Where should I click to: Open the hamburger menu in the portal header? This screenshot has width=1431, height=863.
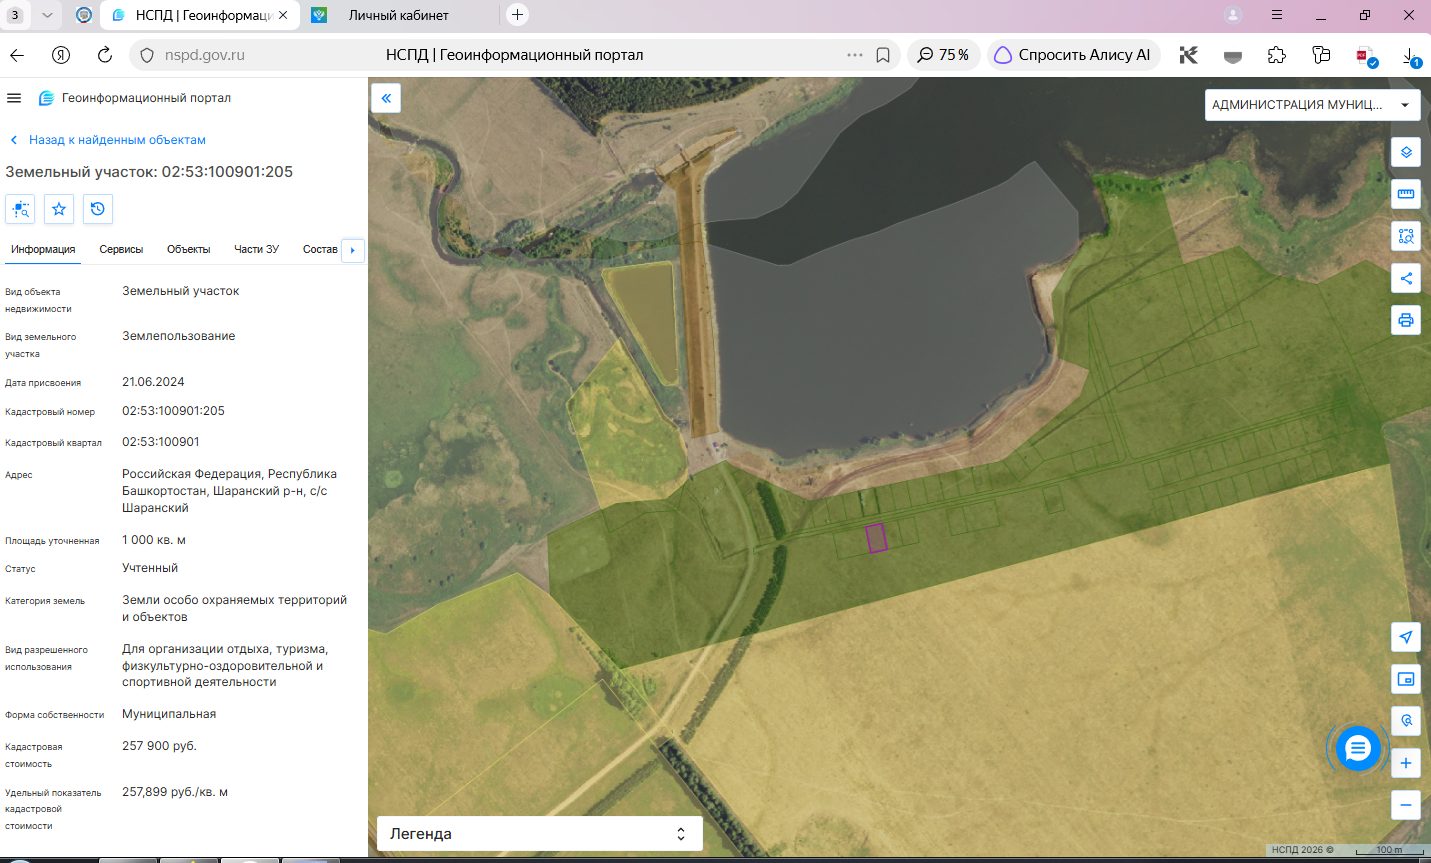(14, 98)
